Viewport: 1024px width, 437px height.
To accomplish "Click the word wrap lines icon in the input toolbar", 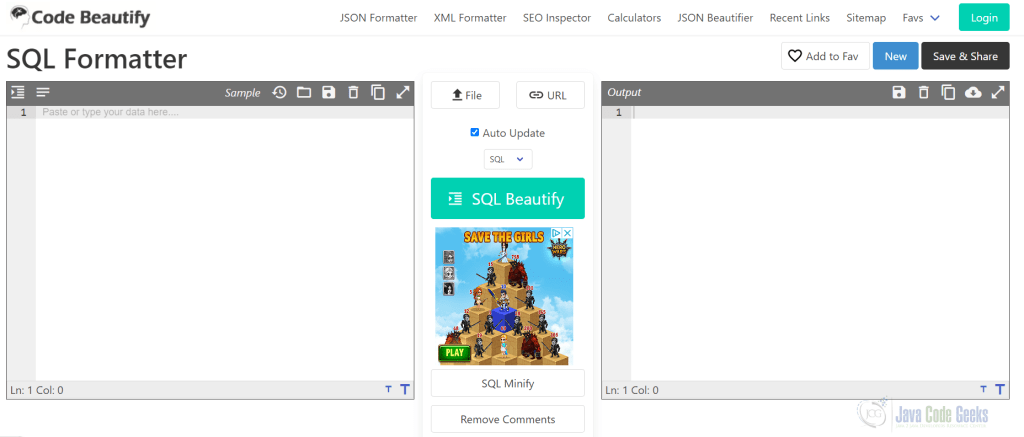I will click(43, 93).
